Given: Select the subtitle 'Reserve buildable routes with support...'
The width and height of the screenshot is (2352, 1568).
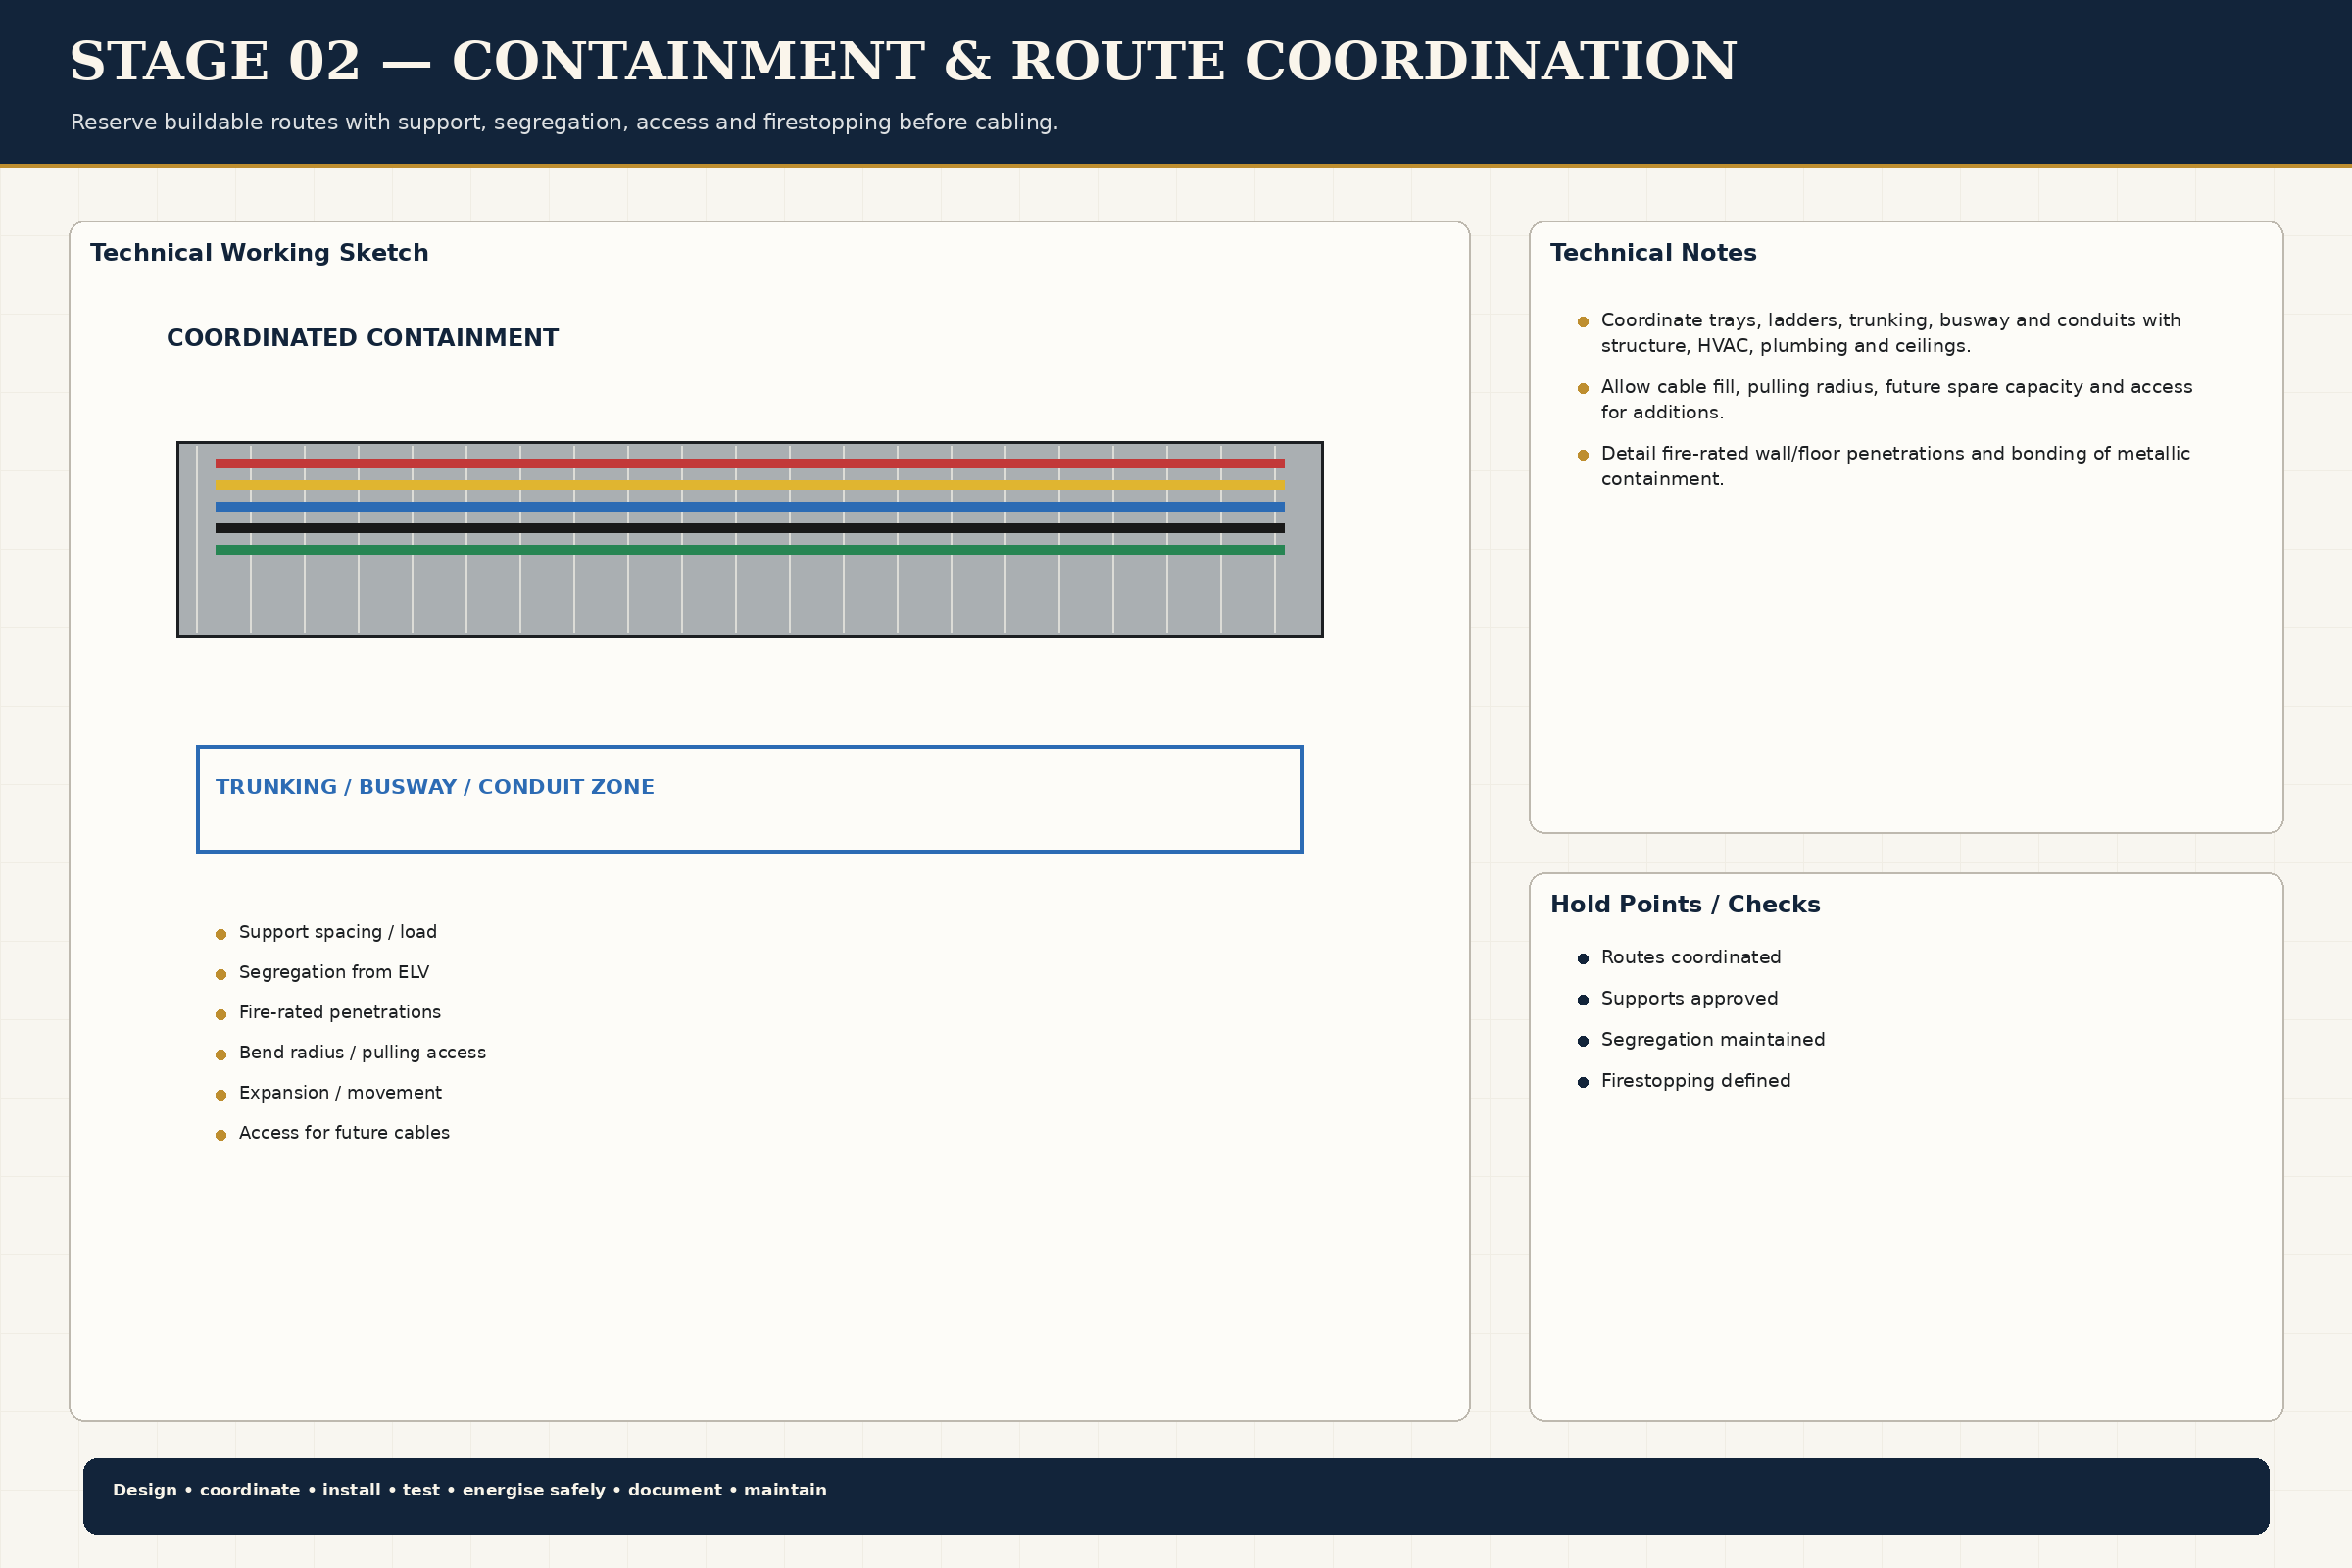Looking at the screenshot, I should coord(564,122).
